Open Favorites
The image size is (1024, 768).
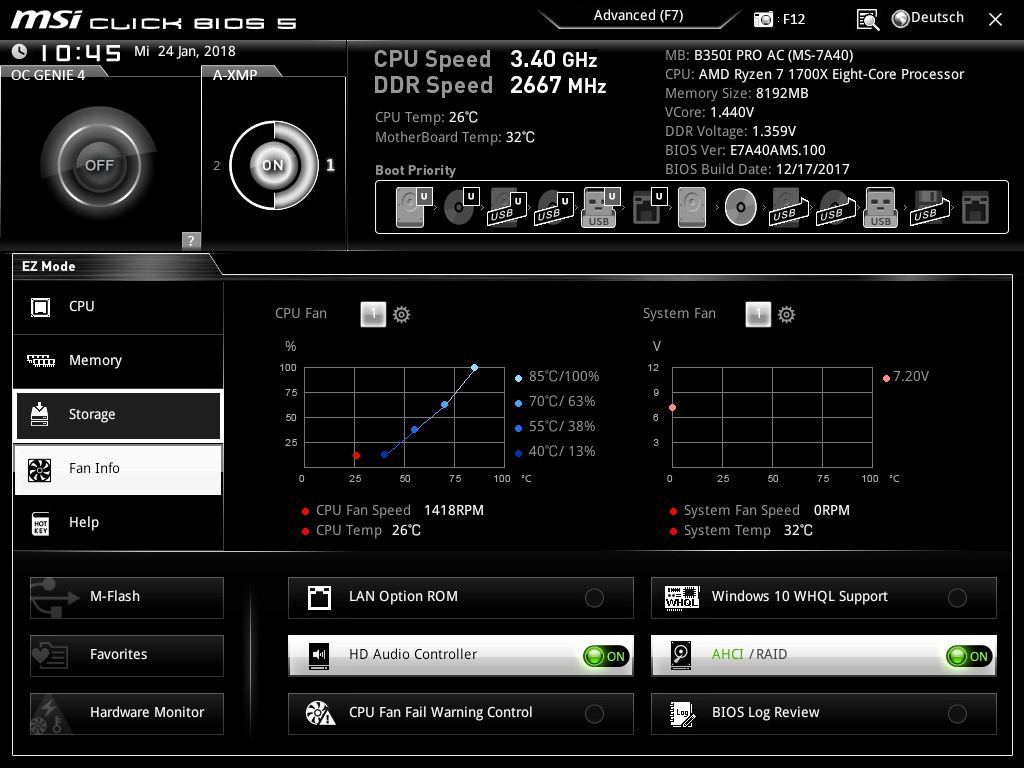(x=127, y=655)
